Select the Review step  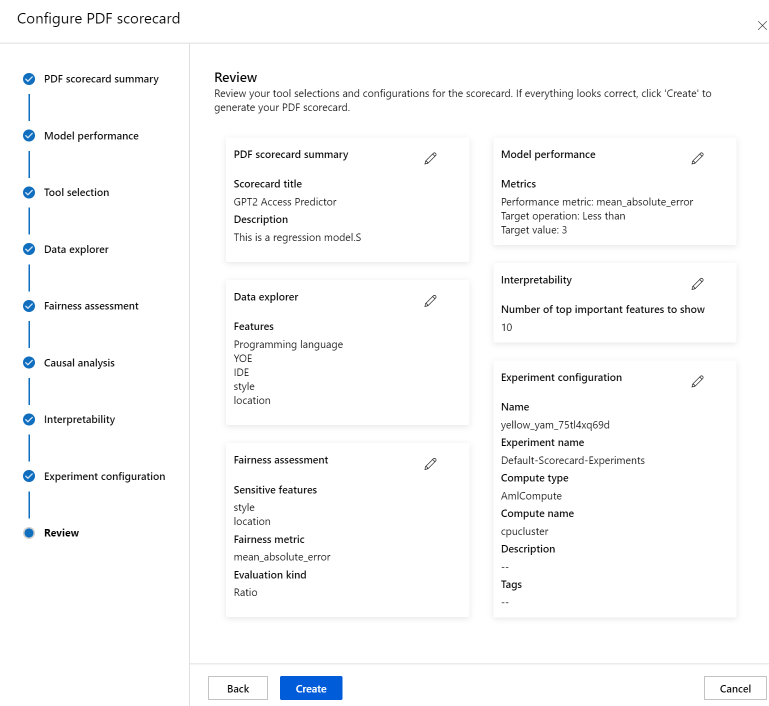coord(61,533)
